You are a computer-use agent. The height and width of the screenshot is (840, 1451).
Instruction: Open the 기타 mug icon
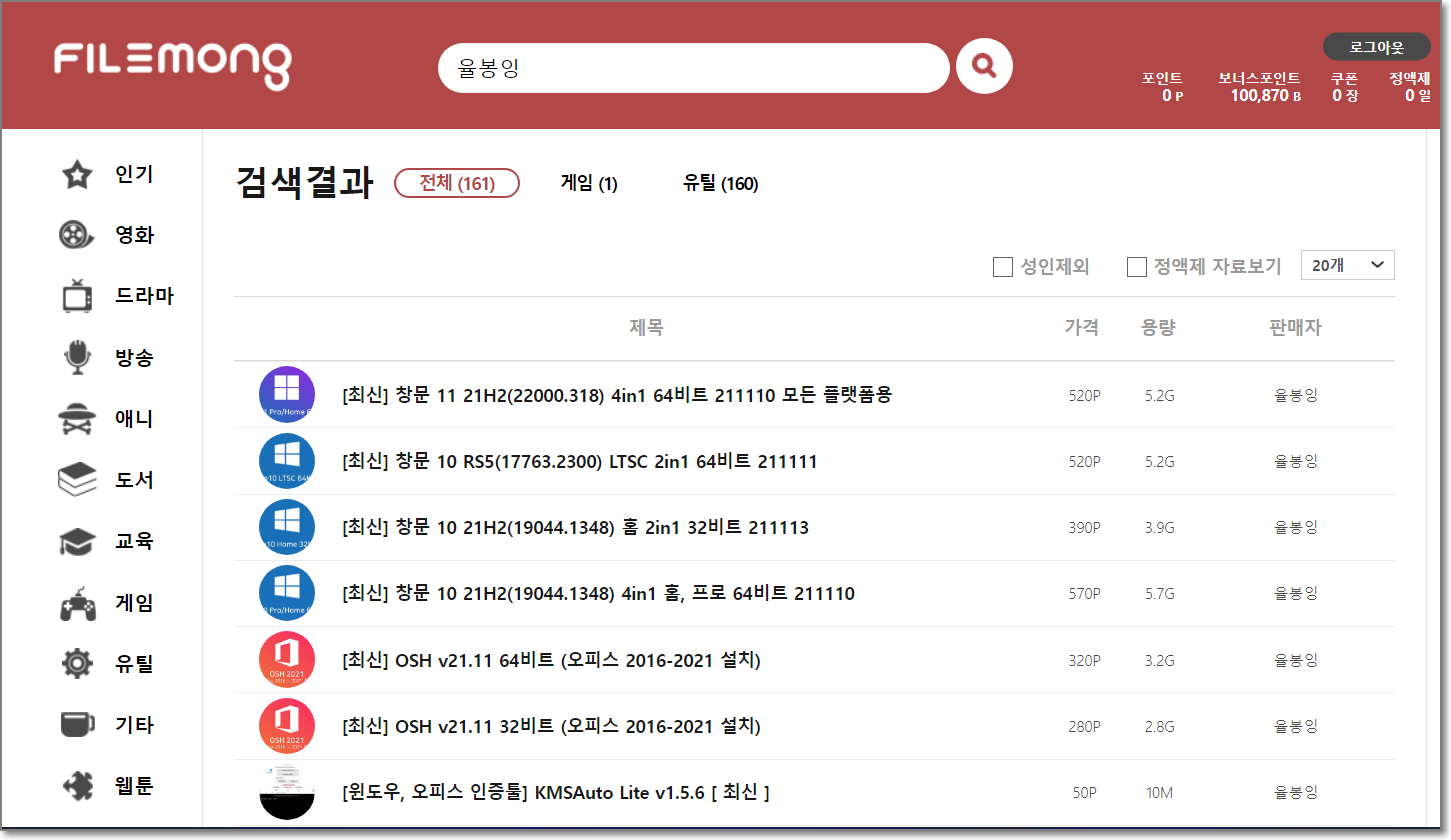pyautogui.click(x=77, y=725)
